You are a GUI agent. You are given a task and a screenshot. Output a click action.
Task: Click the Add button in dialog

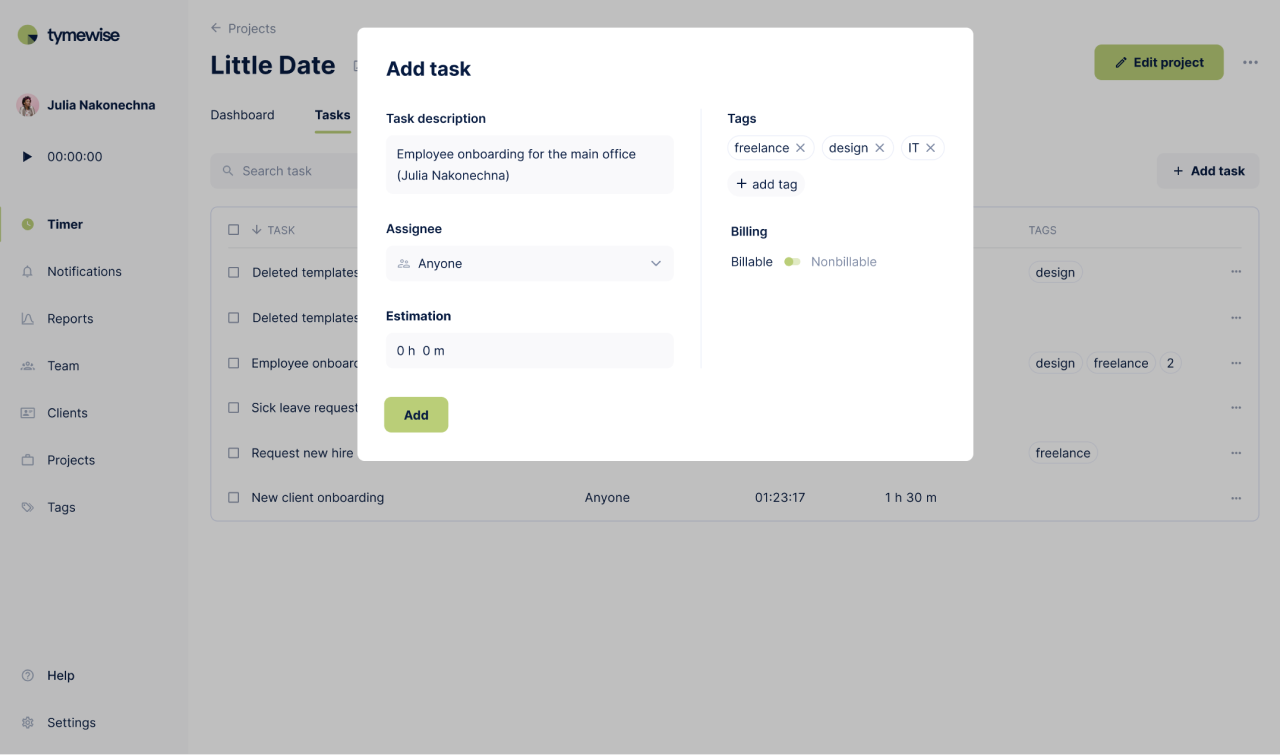[416, 415]
